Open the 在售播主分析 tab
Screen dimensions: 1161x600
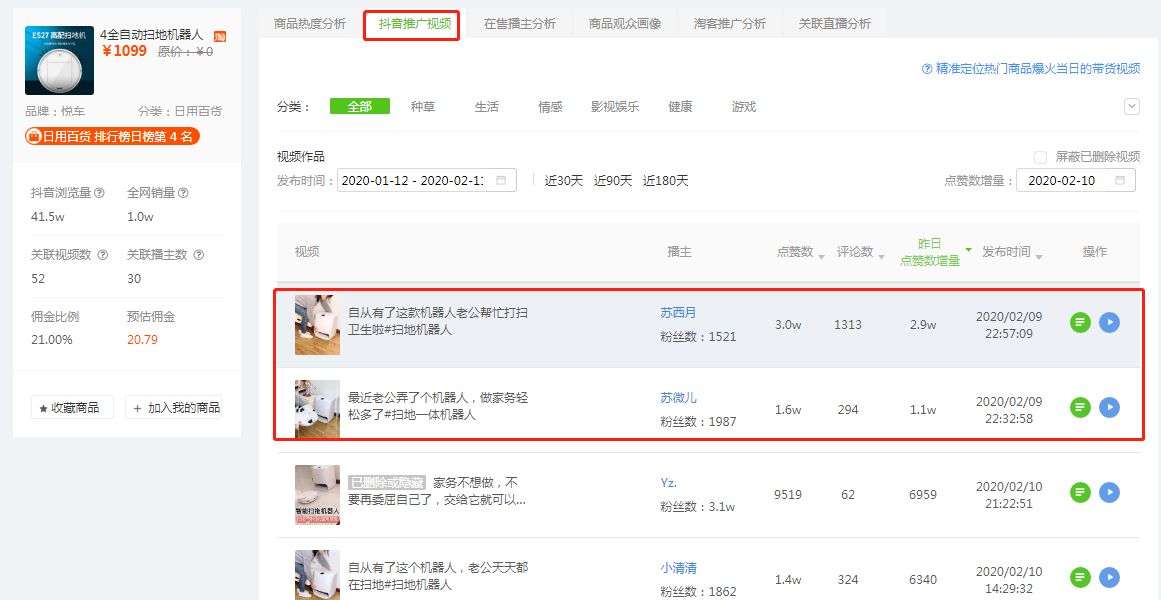point(520,24)
